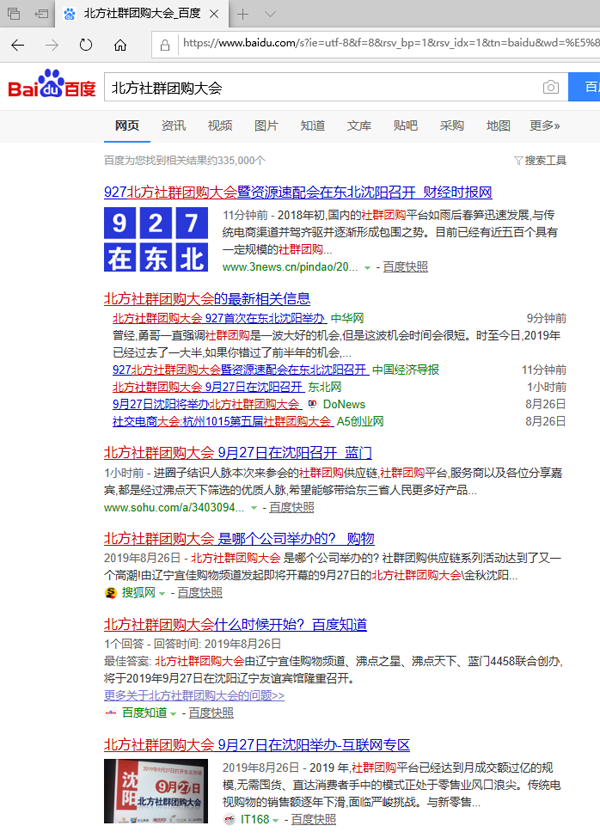Open 百度快照 for the 3news result
Viewport: 600px width, 838px height.
tap(406, 267)
